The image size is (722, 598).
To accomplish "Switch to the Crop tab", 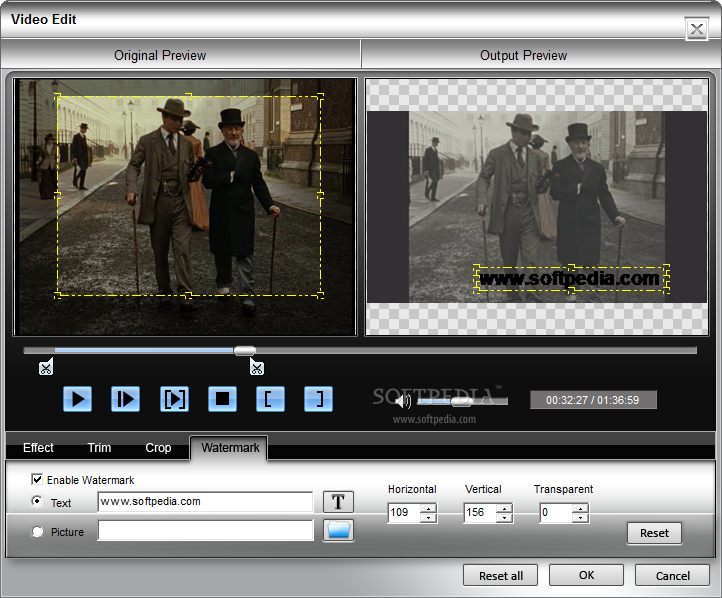I will 158,447.
